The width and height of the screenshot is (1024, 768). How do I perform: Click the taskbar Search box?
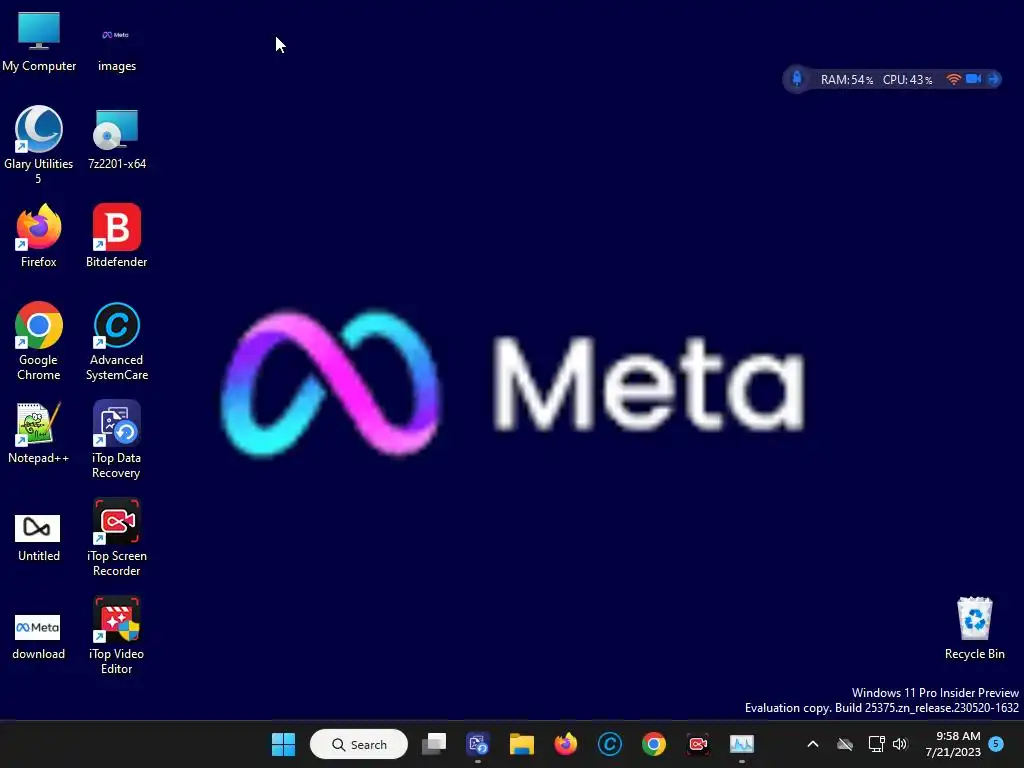coord(359,744)
